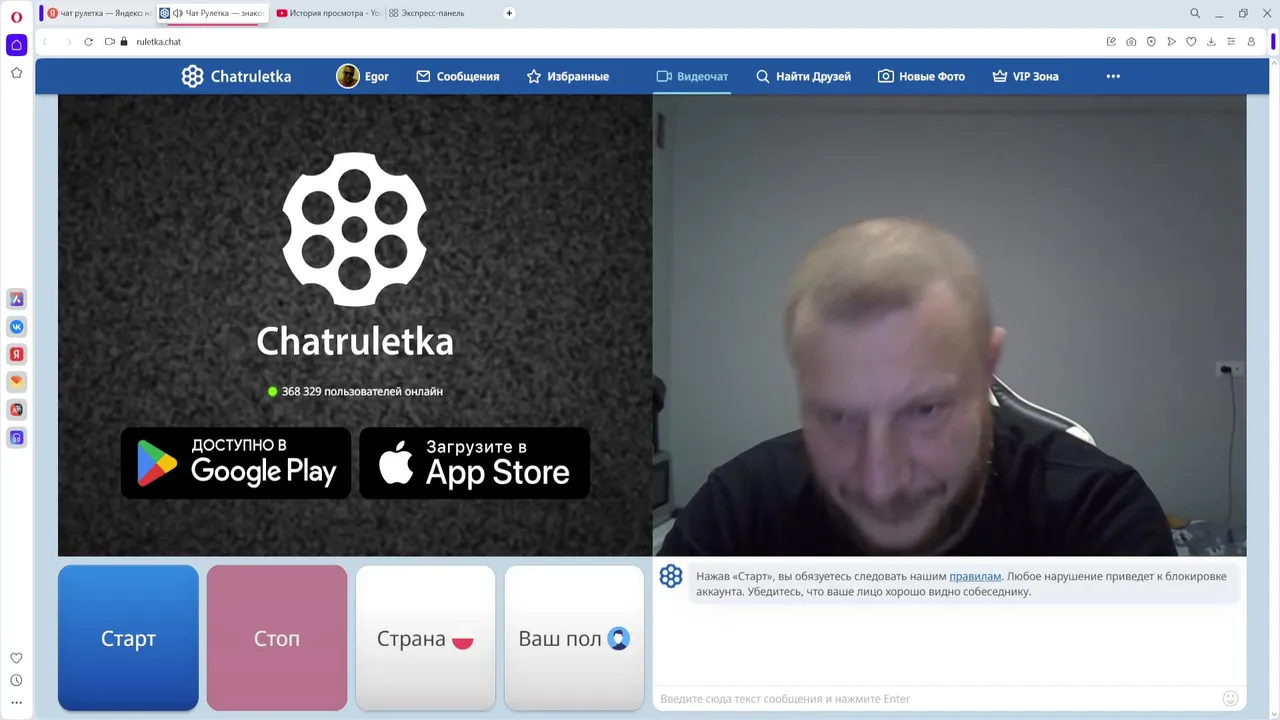Open the 'правилам' rules link

pyautogui.click(x=975, y=576)
